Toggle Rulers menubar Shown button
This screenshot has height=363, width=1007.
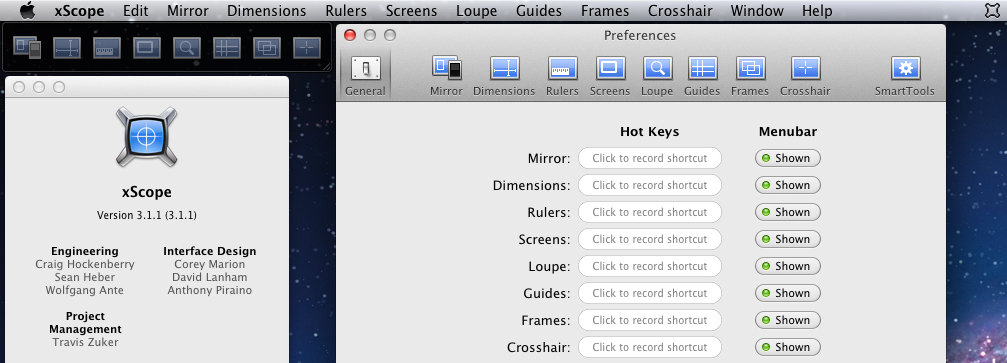(x=787, y=212)
